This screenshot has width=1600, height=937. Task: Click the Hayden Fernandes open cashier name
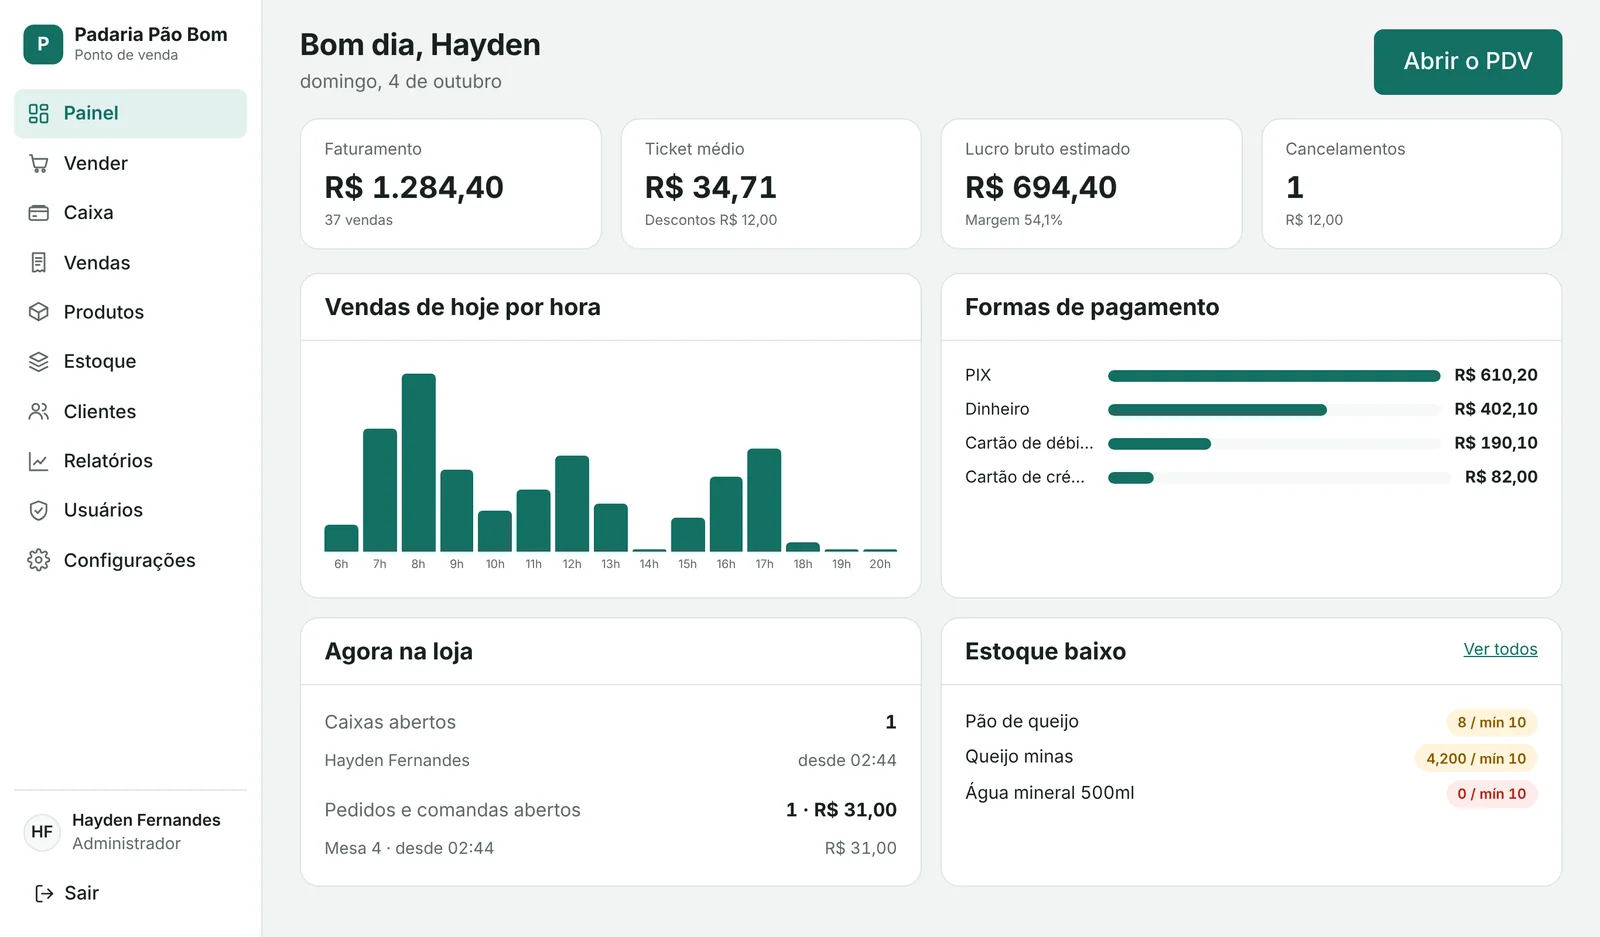pos(397,760)
